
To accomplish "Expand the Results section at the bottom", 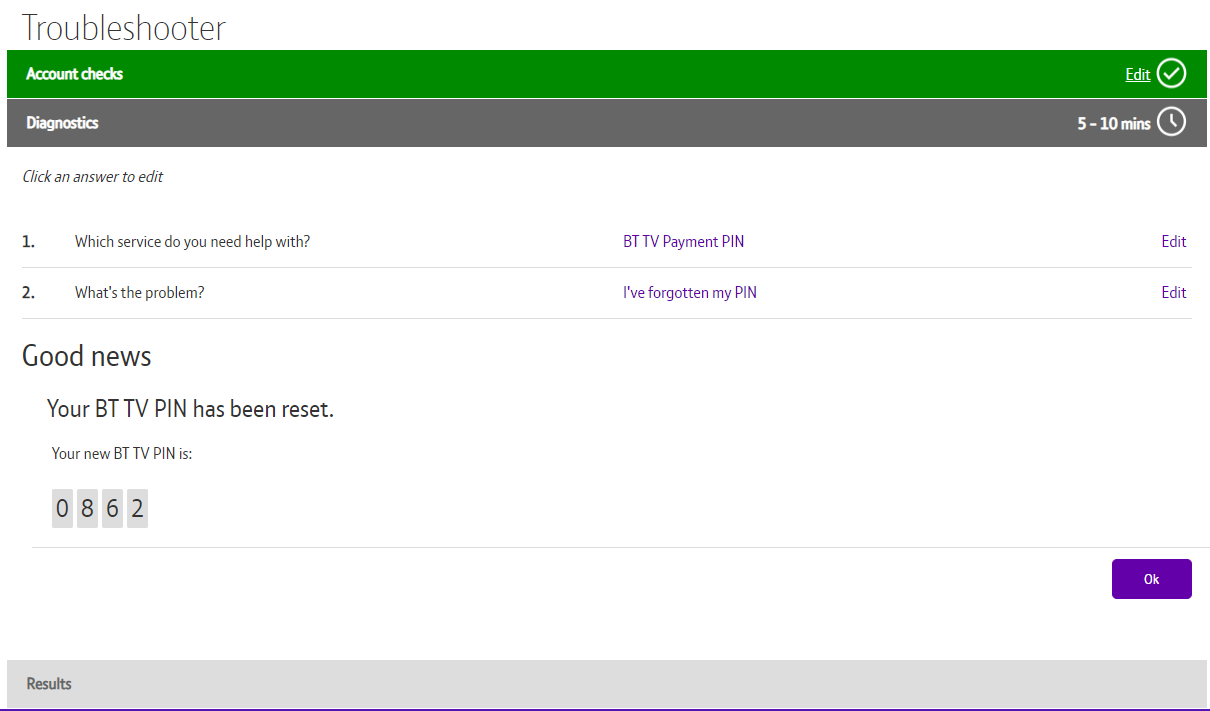I will tap(49, 684).
